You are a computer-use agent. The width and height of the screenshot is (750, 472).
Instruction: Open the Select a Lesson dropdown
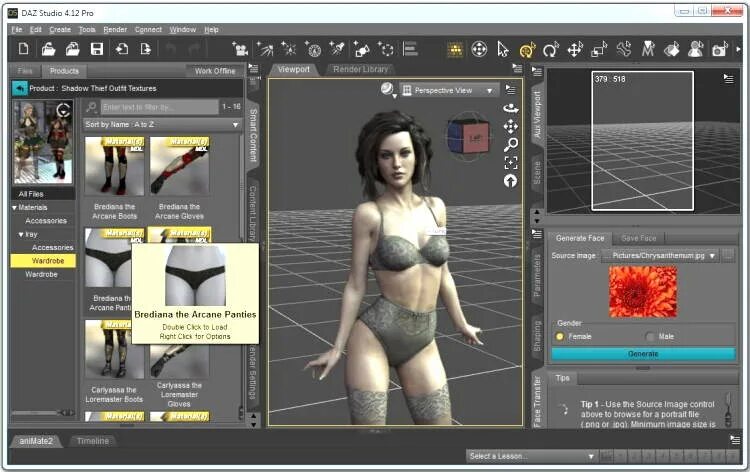tap(531, 456)
